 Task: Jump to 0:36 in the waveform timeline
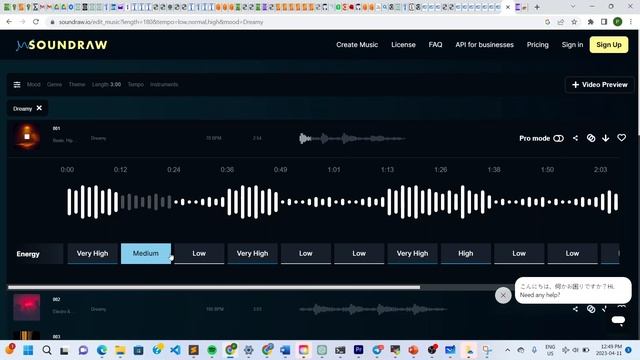tap(227, 169)
